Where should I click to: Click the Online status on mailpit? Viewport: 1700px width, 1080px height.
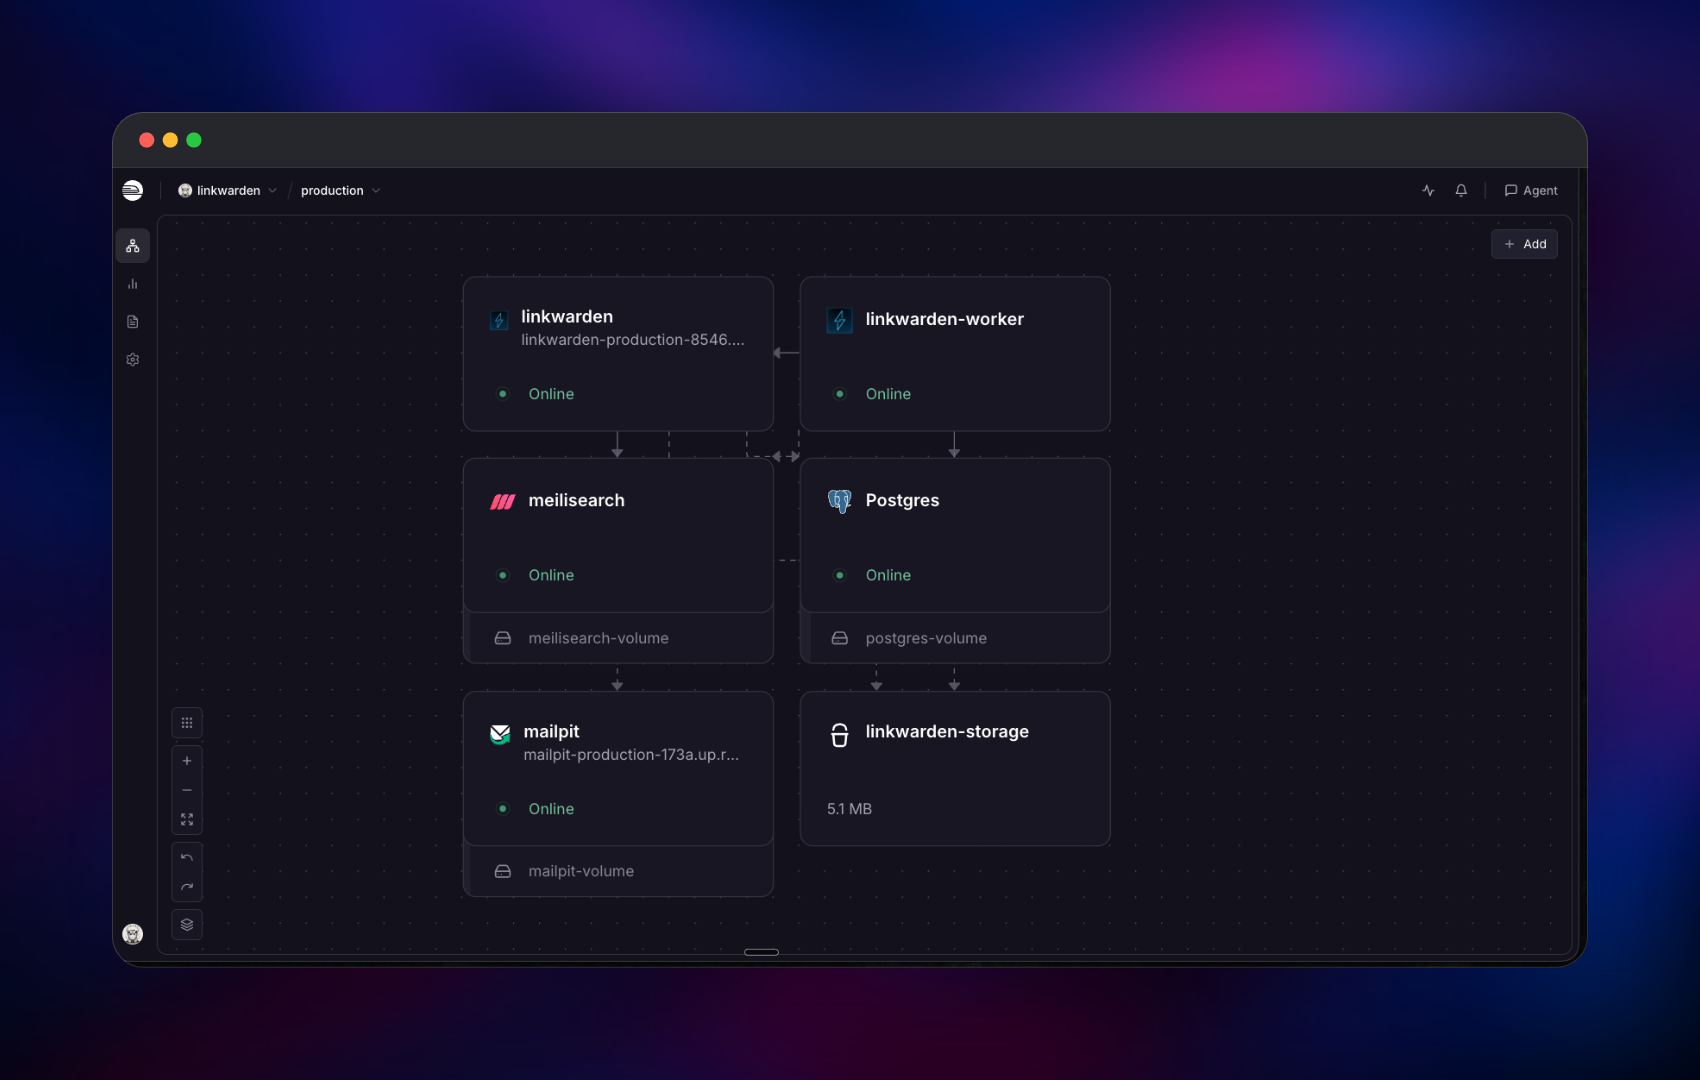(x=551, y=809)
